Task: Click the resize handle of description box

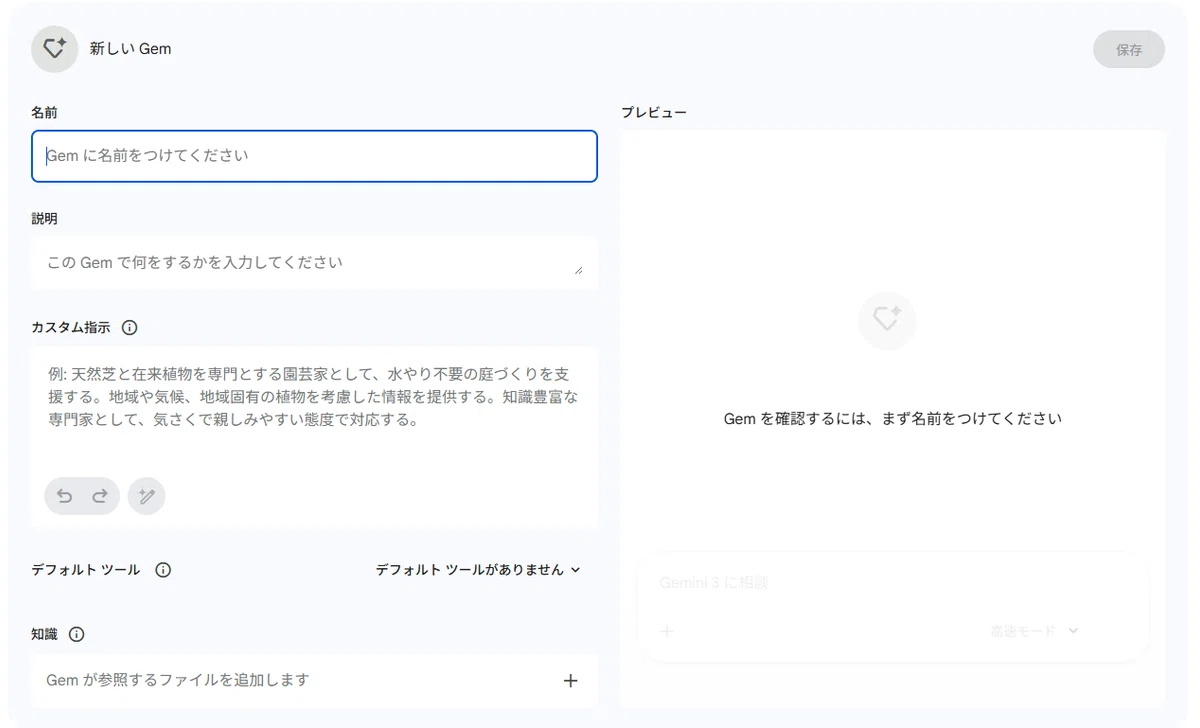Action: (x=578, y=269)
